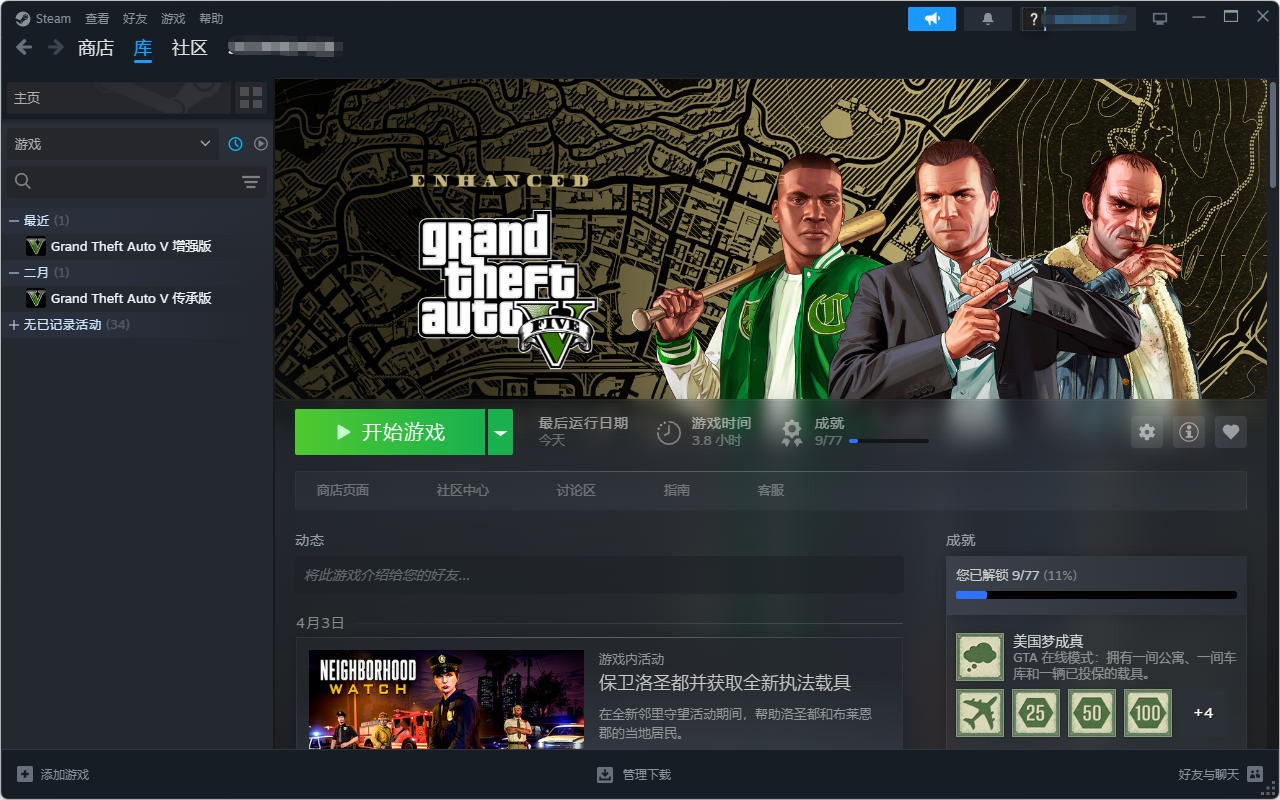Open the 查看 menu

[97, 19]
